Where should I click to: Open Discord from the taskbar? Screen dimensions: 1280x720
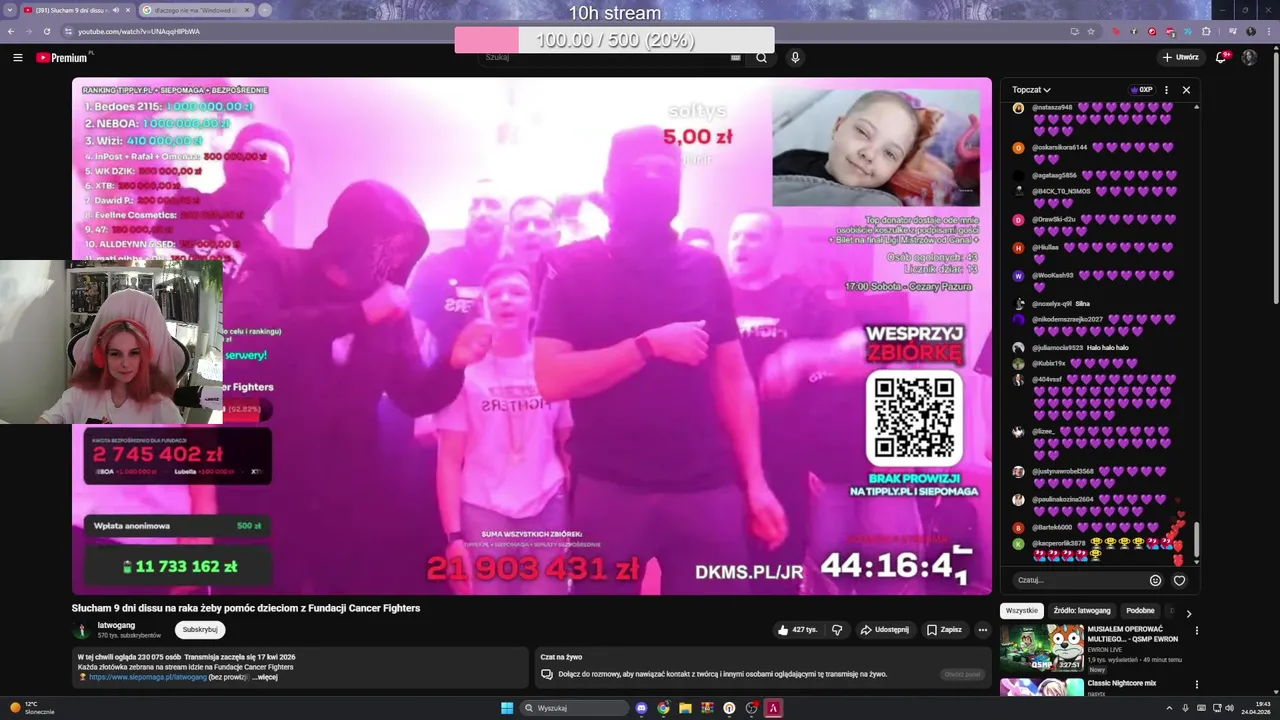click(641, 708)
